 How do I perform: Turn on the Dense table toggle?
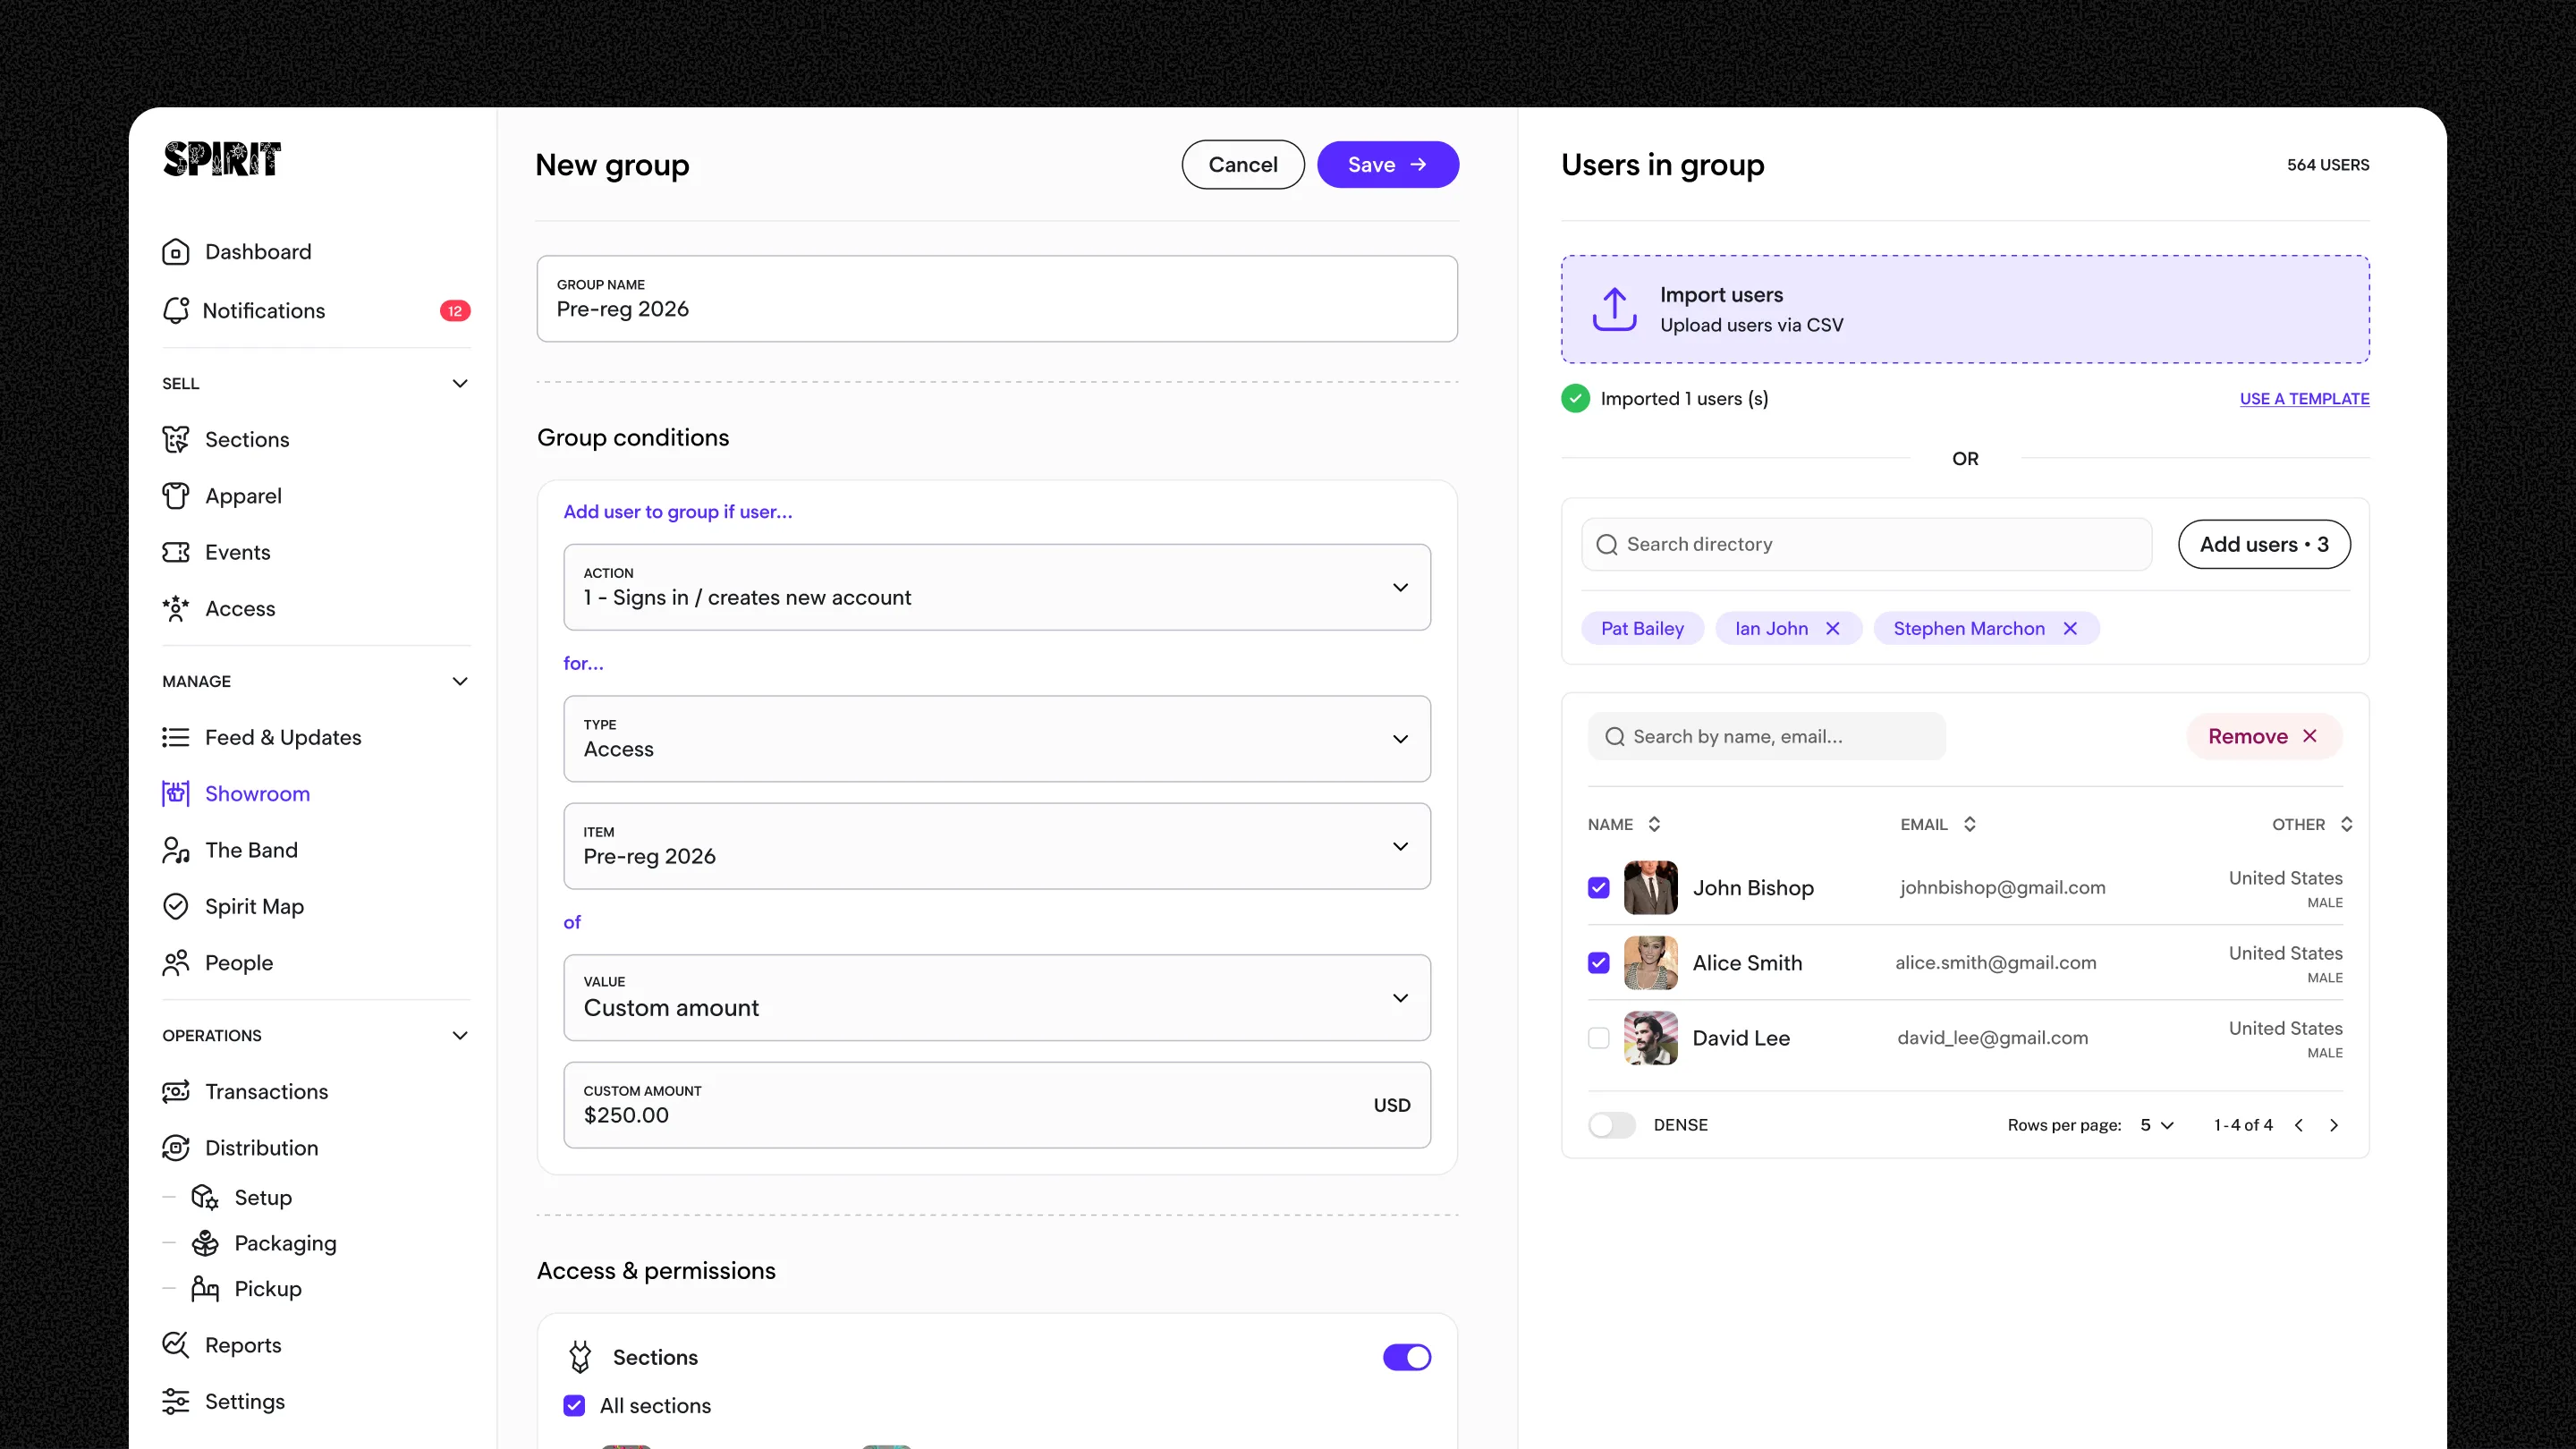tap(1611, 1125)
